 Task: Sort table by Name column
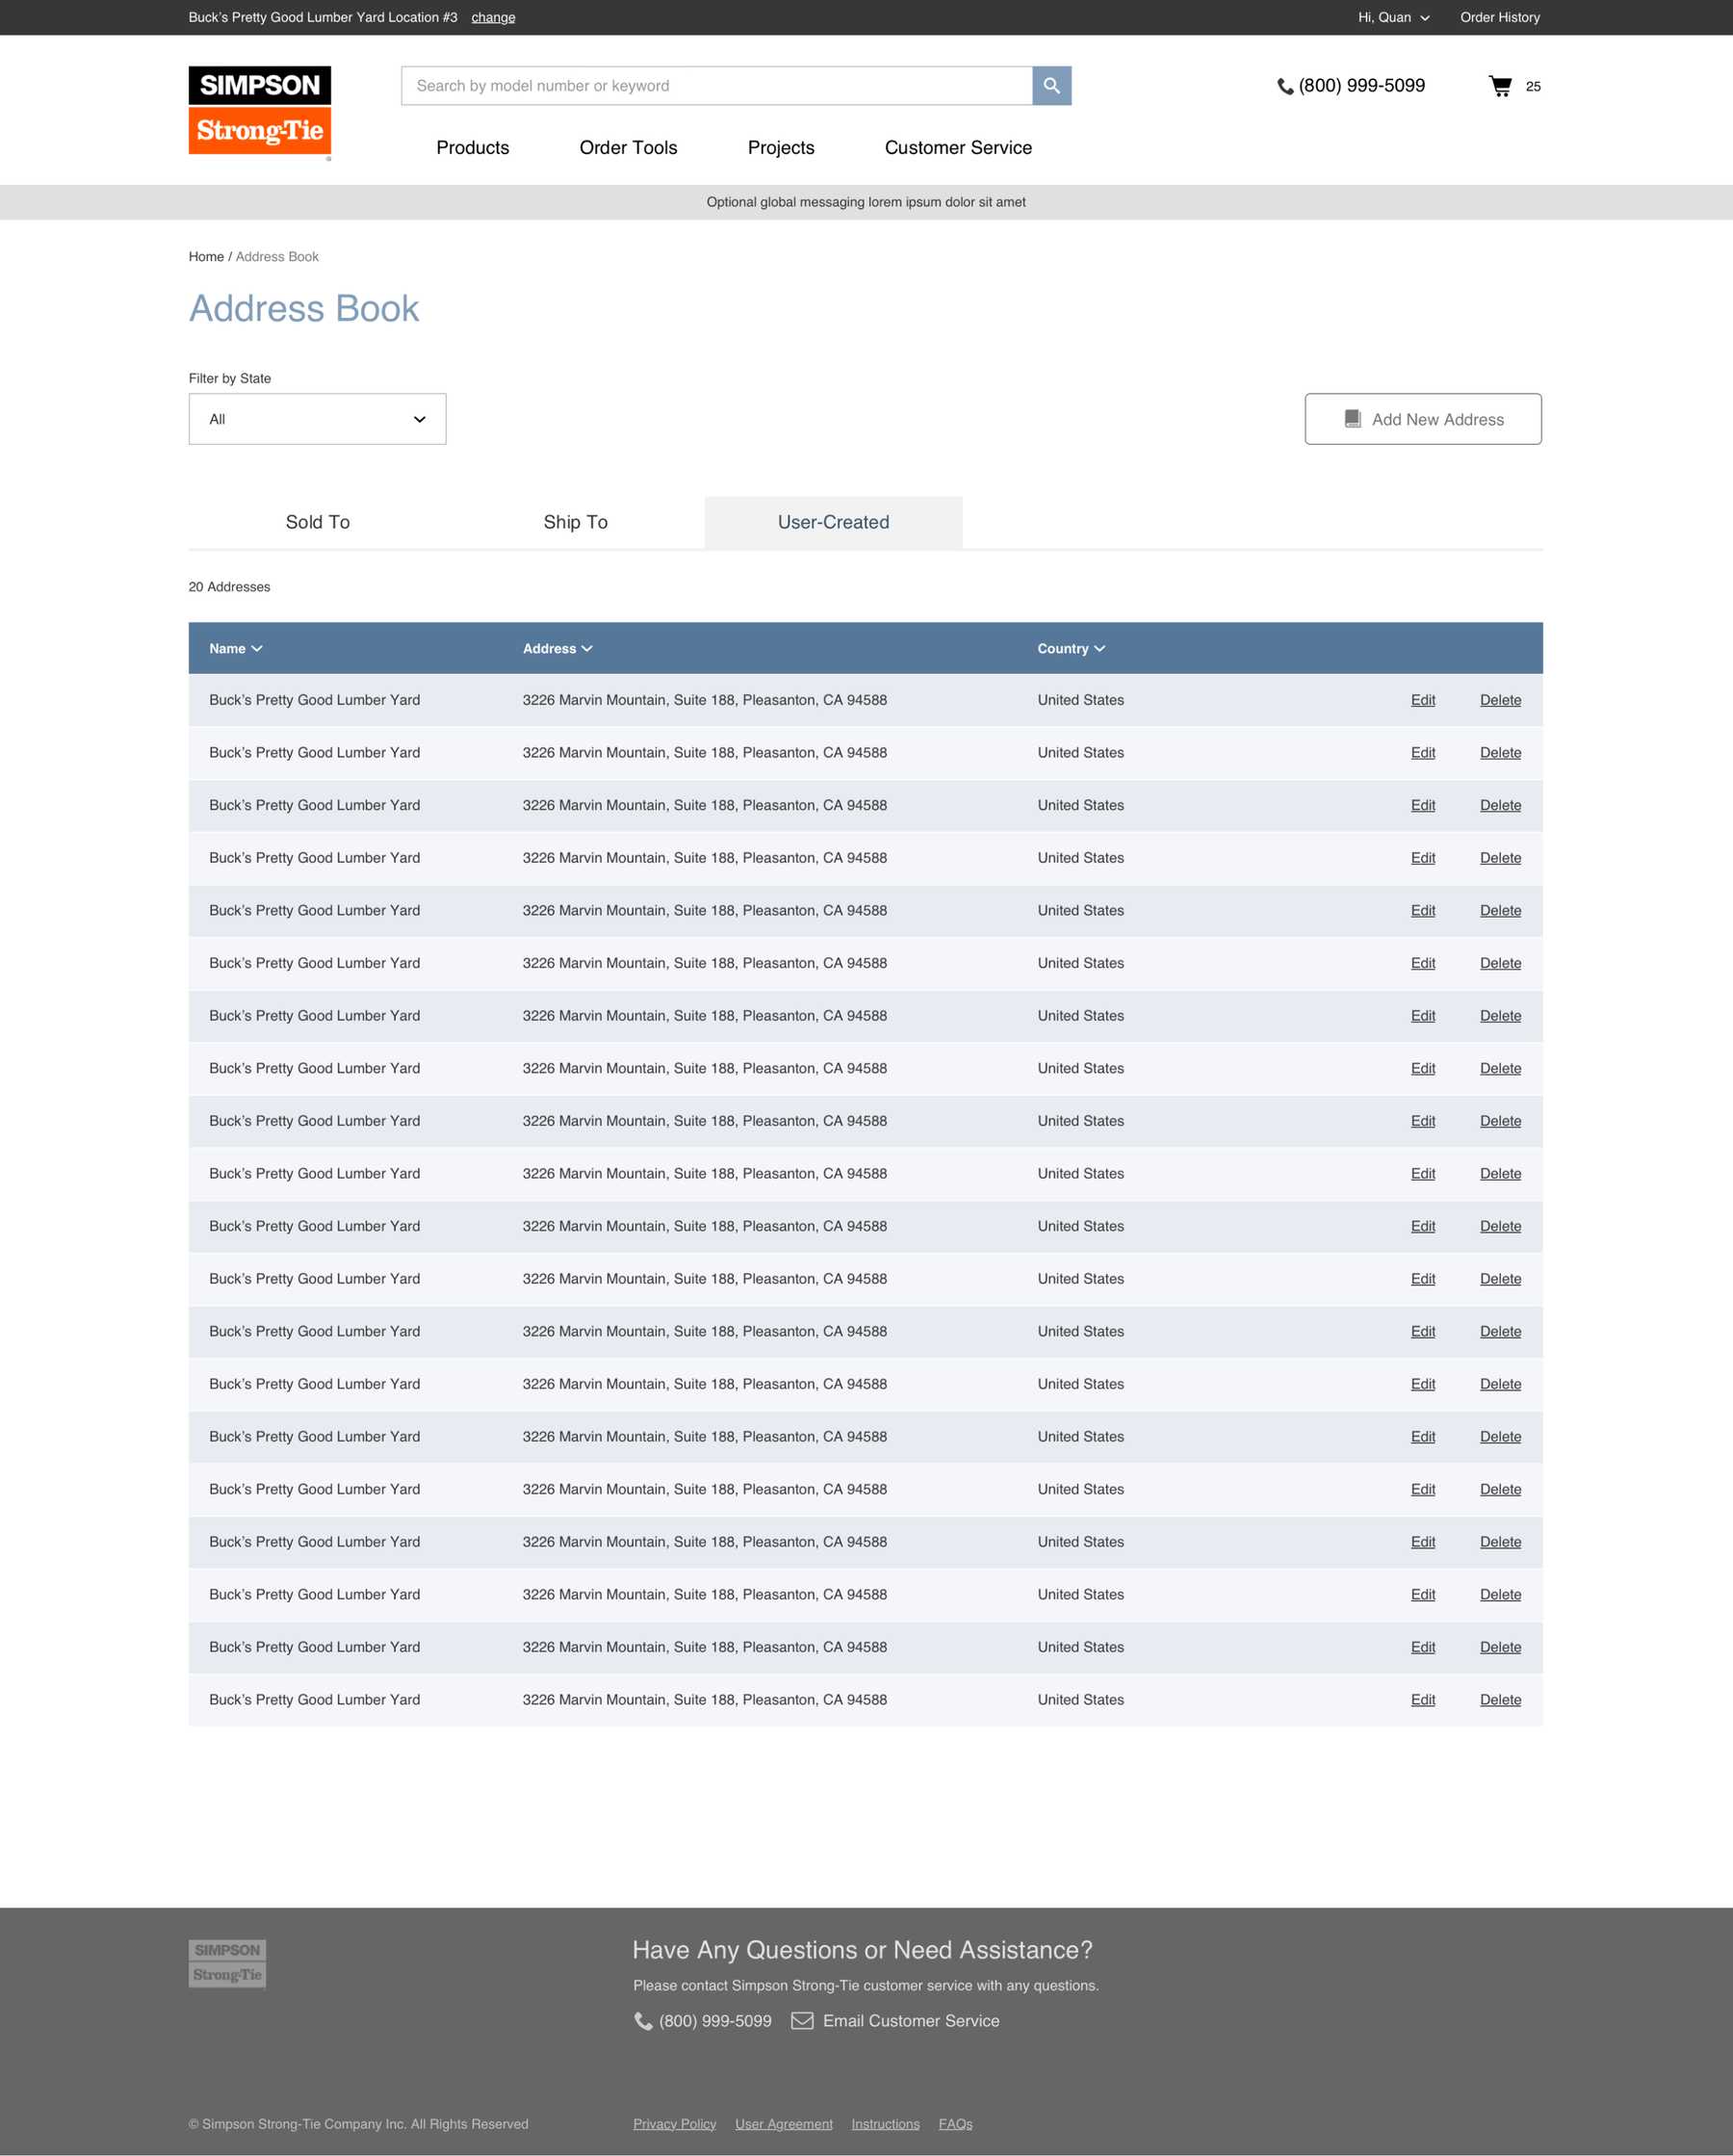click(235, 649)
